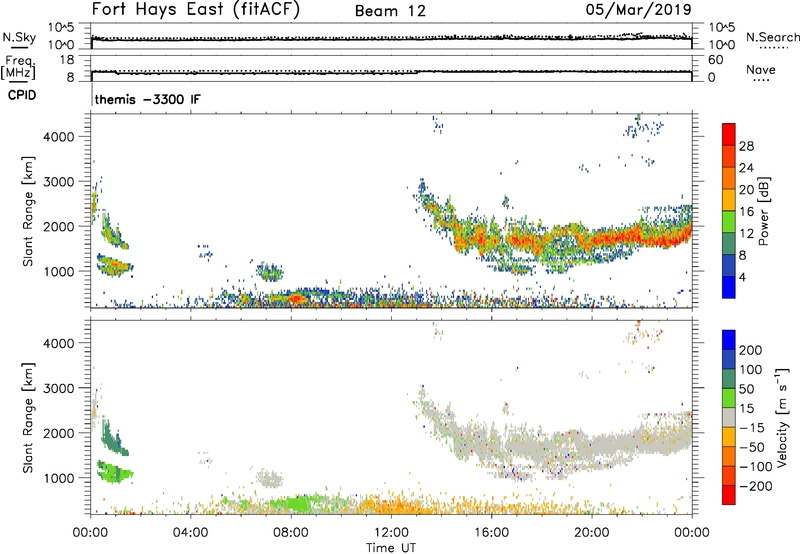Click the "4" label on Power colorbar
Screen dimensions: 800x554
tap(743, 277)
